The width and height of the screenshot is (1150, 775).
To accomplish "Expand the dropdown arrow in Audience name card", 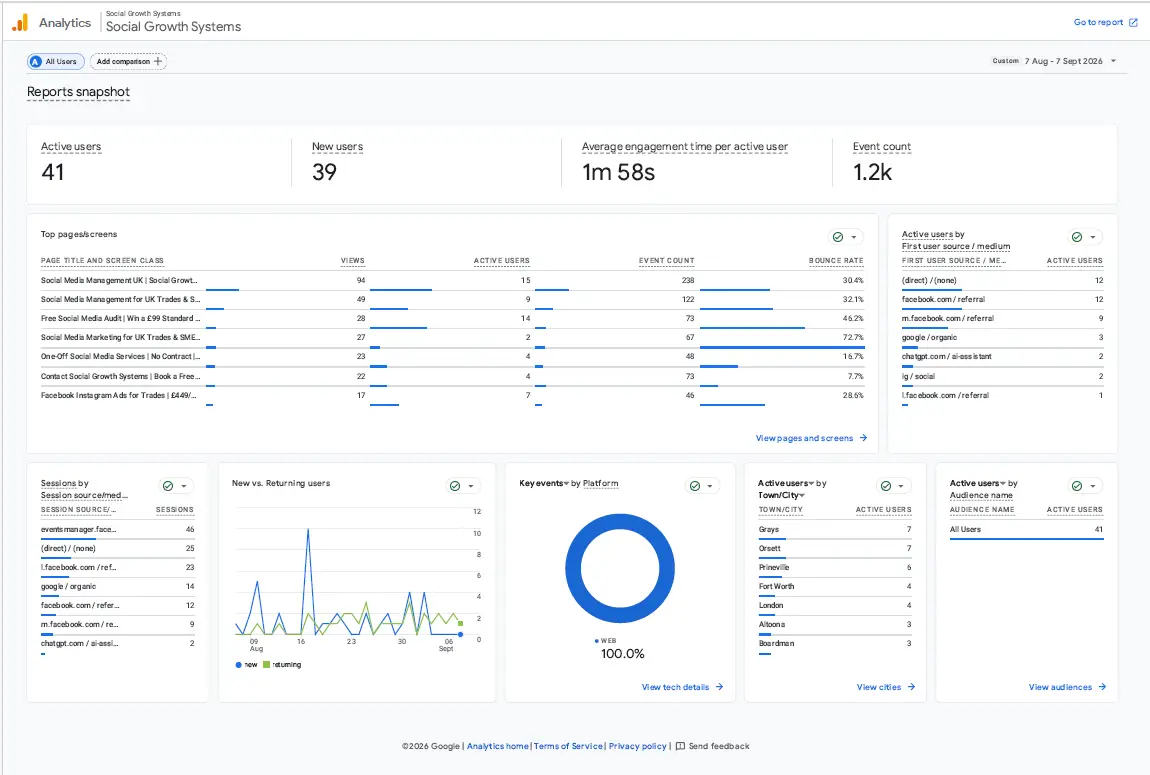I will 1093,486.
